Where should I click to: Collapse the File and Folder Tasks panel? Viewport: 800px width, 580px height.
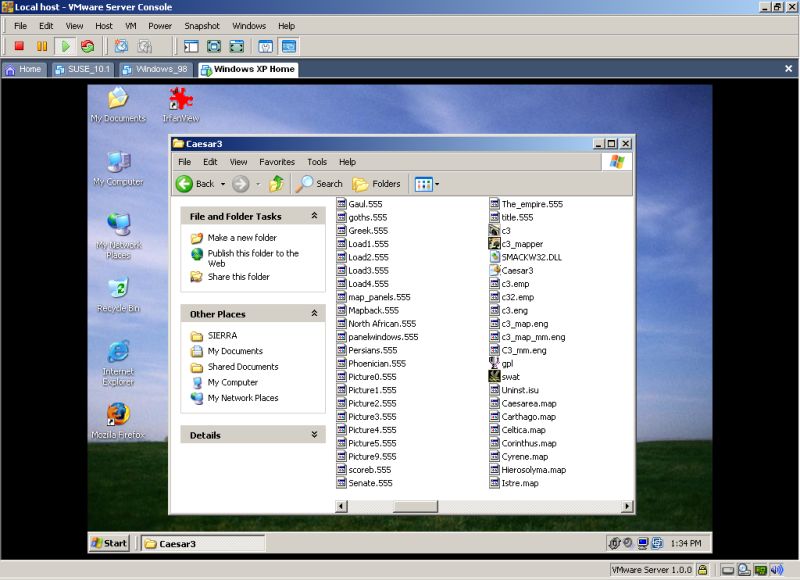point(314,216)
